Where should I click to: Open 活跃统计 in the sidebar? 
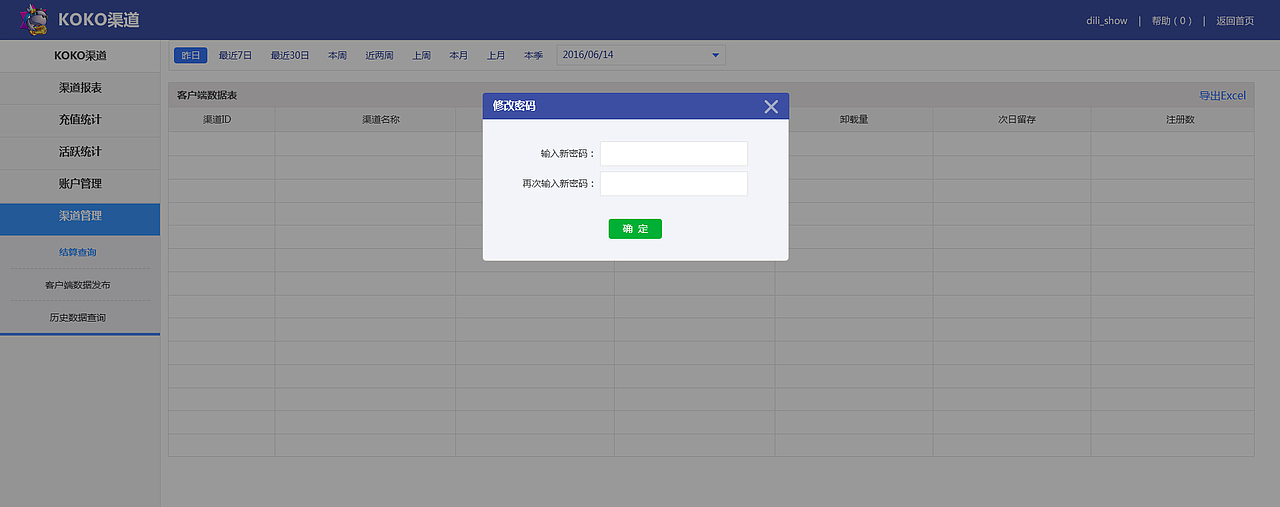point(80,152)
